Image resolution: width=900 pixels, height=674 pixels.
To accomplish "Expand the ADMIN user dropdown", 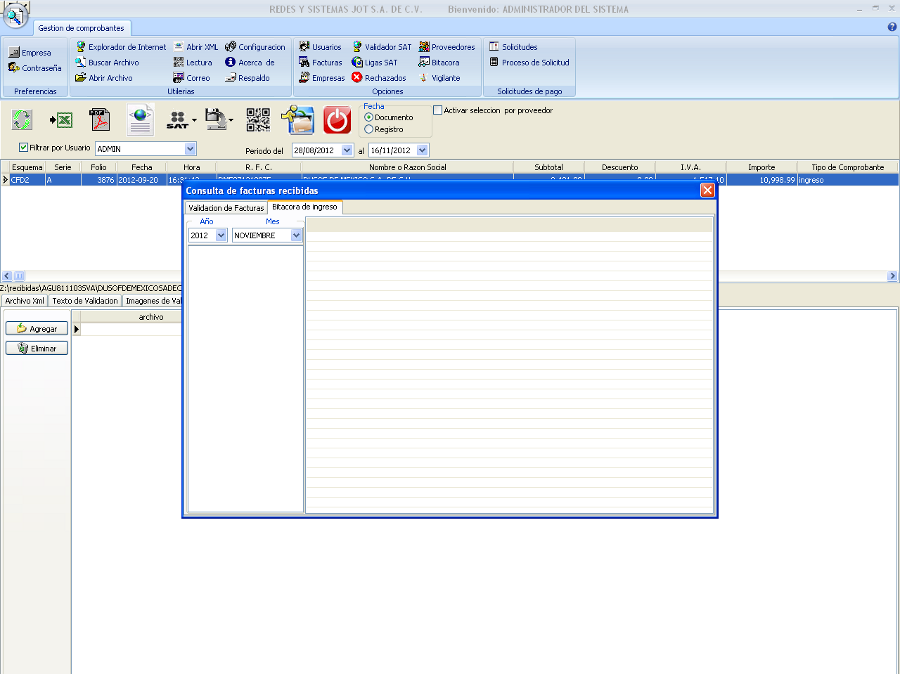I will (190, 148).
